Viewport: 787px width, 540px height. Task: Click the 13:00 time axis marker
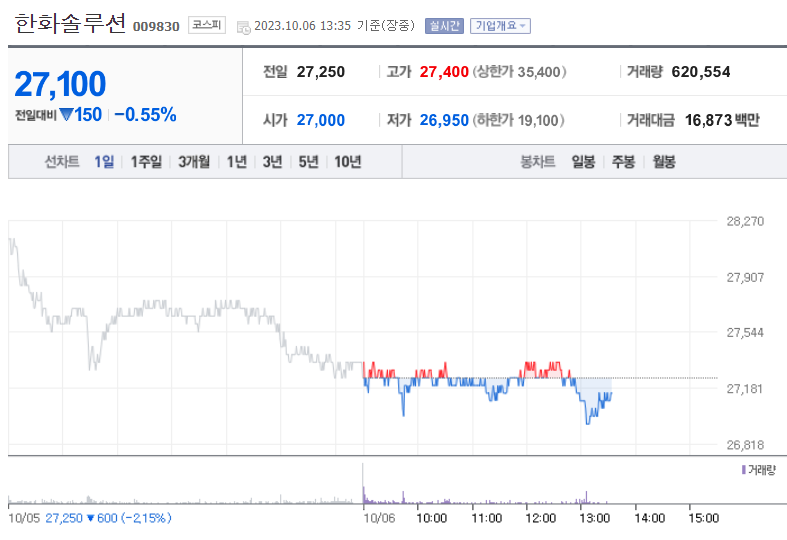pos(595,518)
